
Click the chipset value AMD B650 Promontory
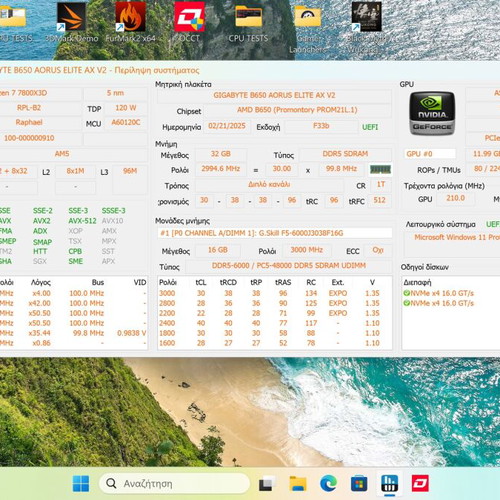point(297,110)
